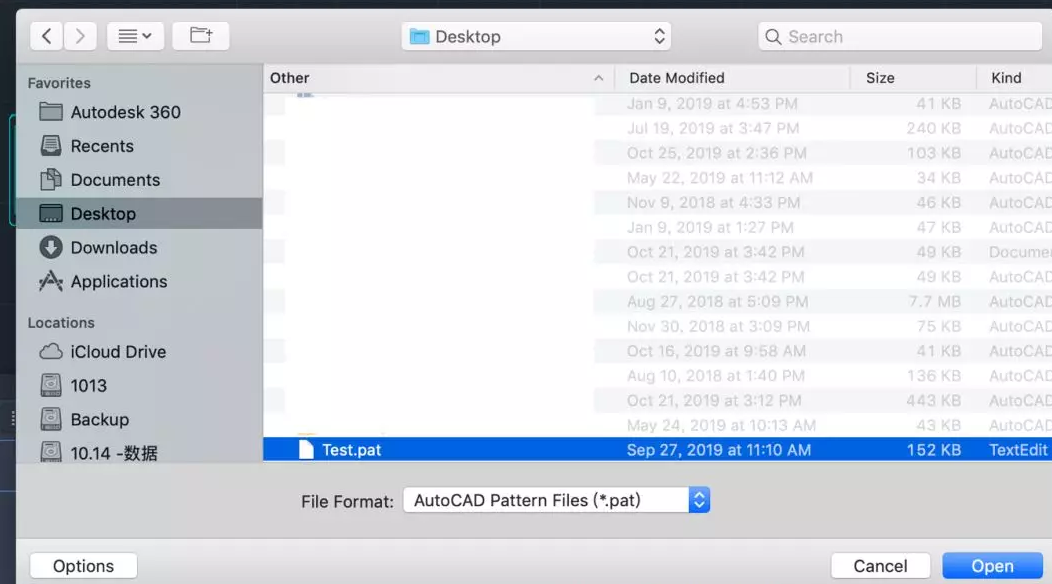1052x584 pixels.
Task: Click the File Format blue stepper arrows
Action: [x=699, y=500]
